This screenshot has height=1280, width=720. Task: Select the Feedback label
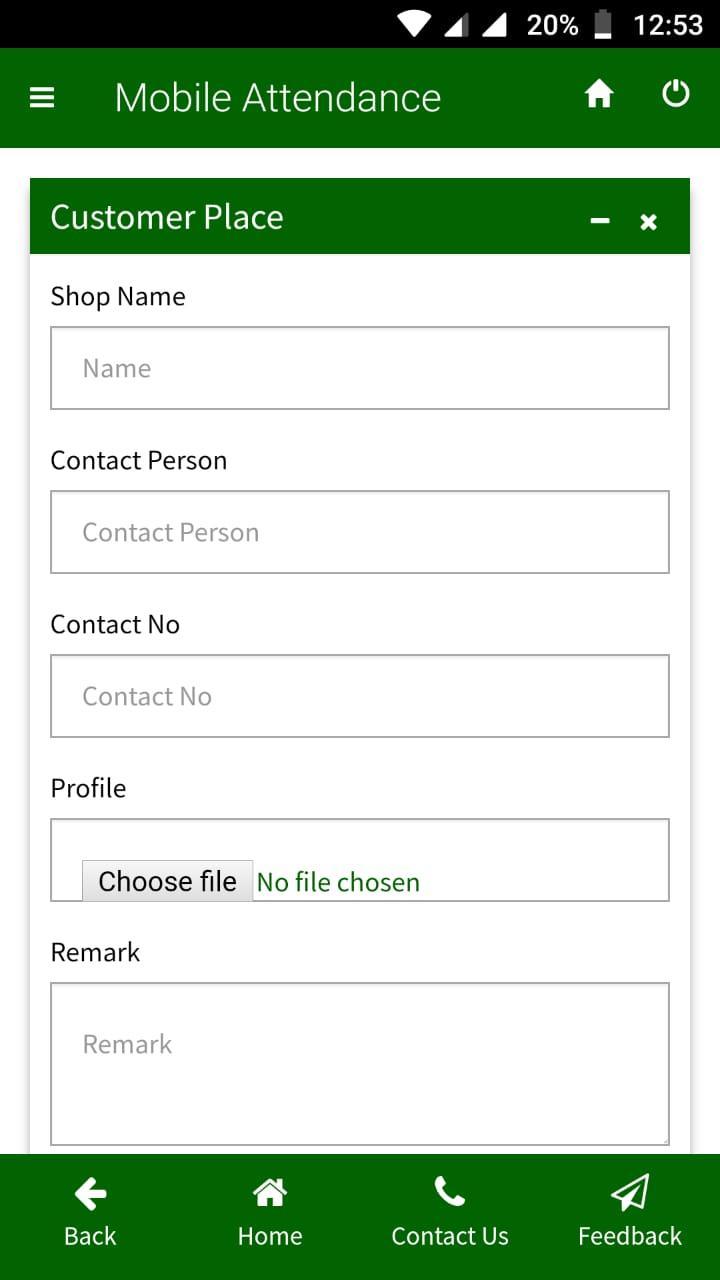click(630, 1236)
